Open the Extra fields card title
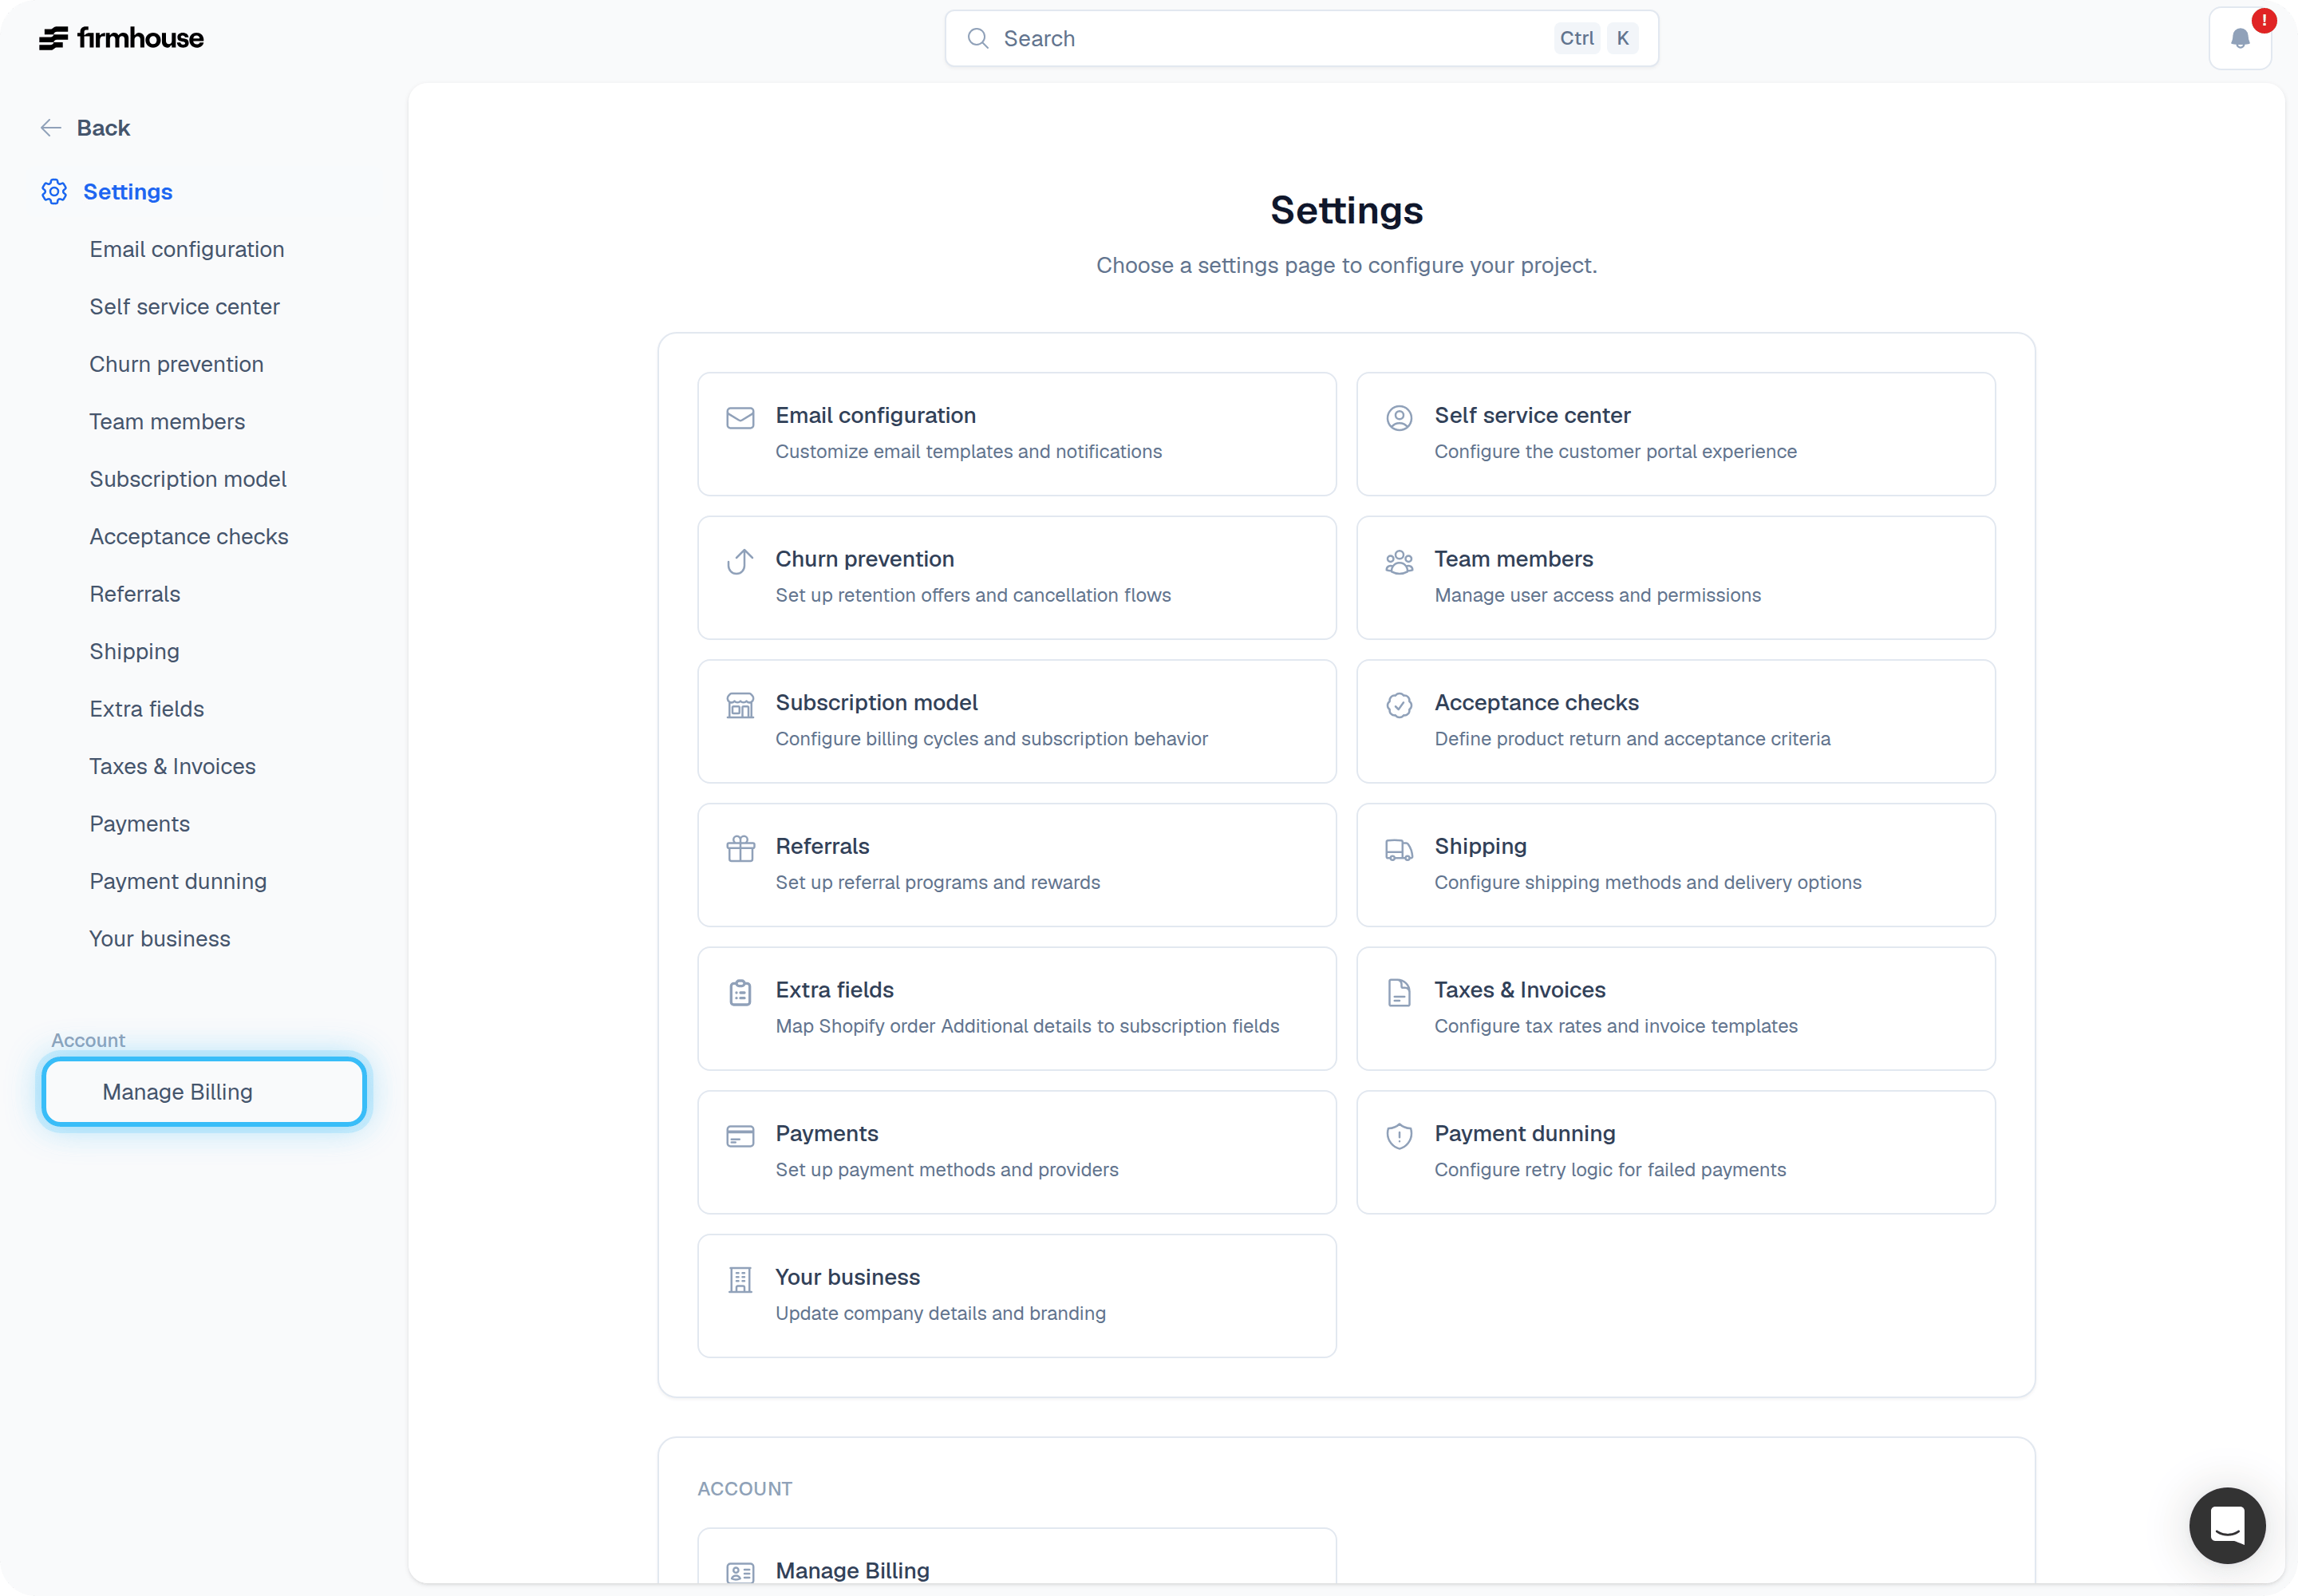 tap(834, 990)
